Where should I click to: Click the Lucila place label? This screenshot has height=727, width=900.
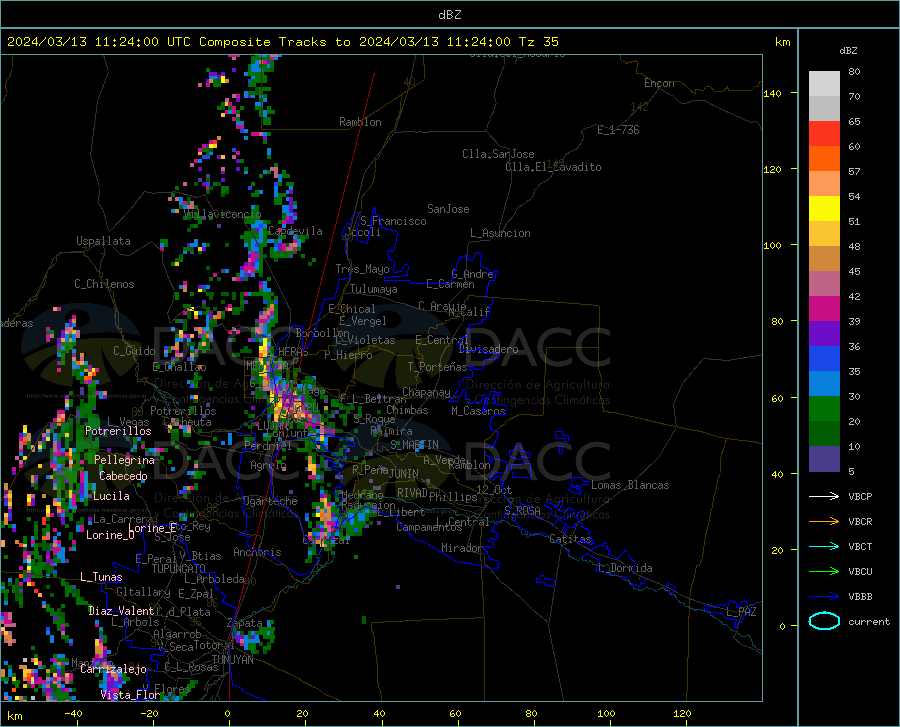(x=111, y=496)
